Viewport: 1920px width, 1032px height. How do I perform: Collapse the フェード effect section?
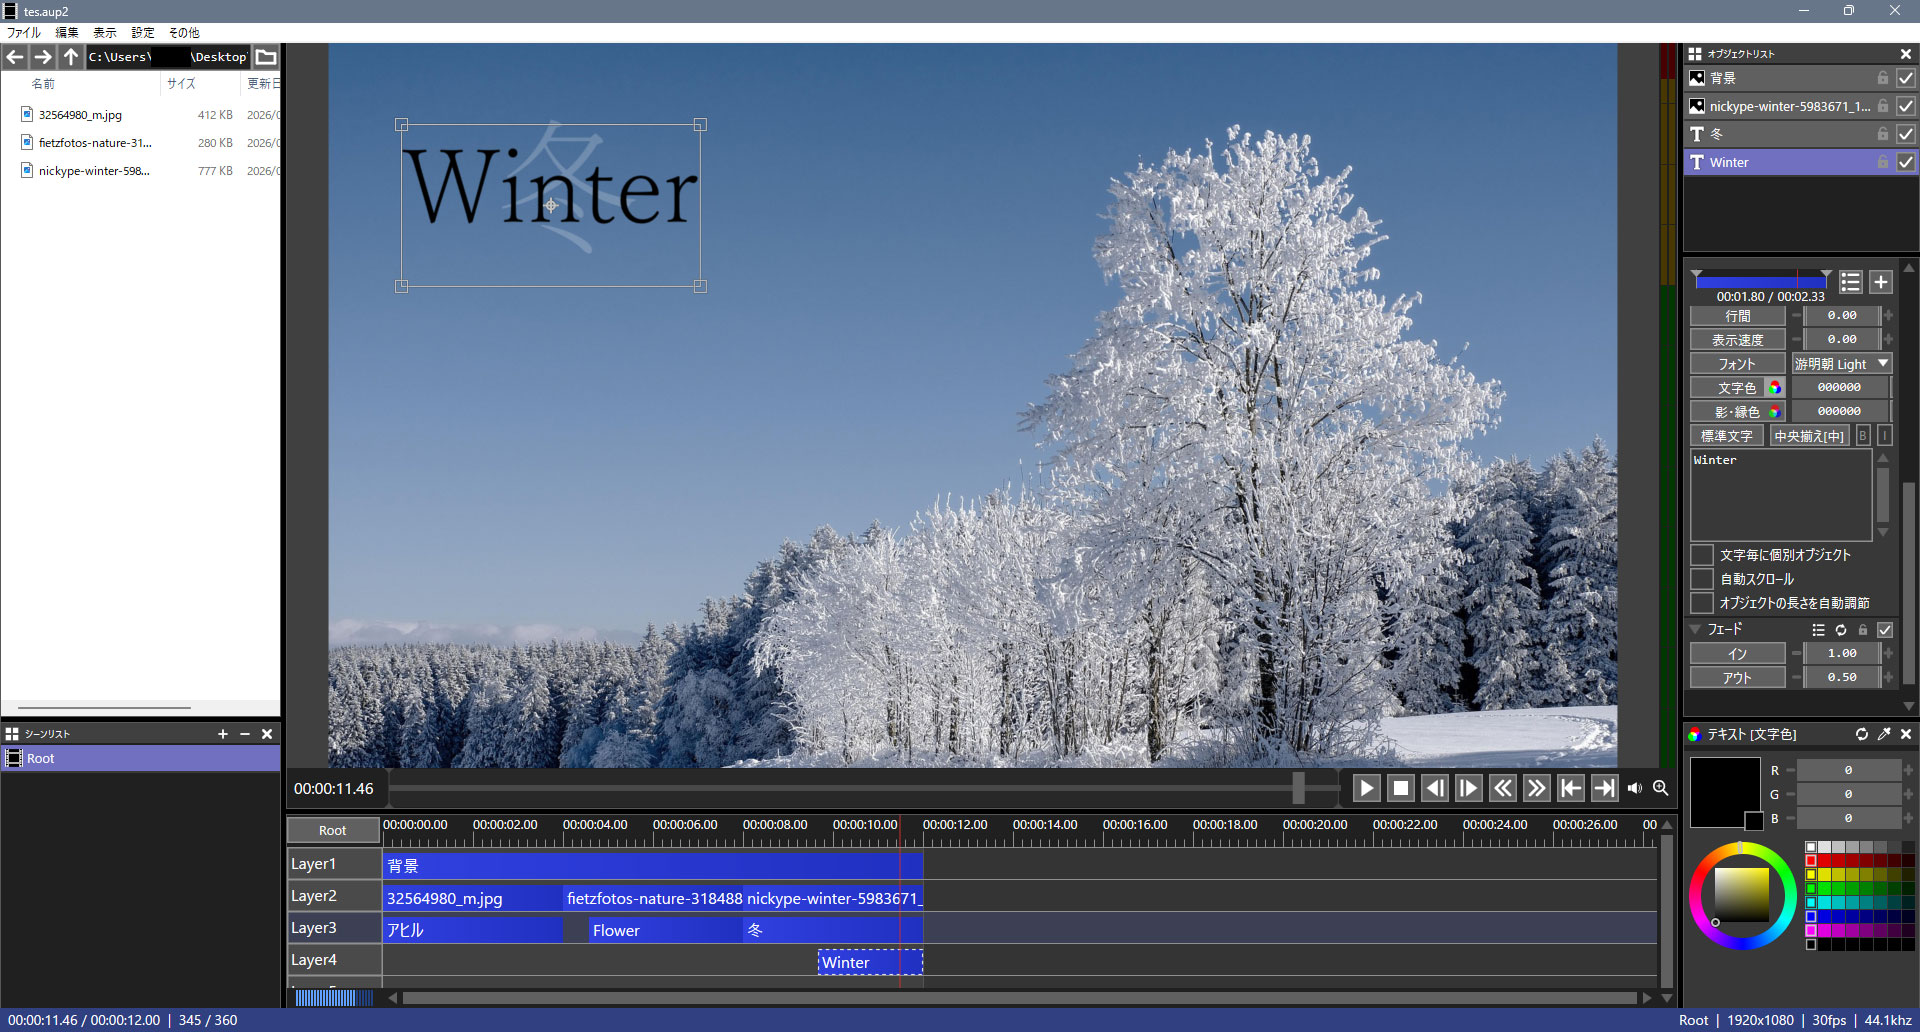click(1696, 630)
